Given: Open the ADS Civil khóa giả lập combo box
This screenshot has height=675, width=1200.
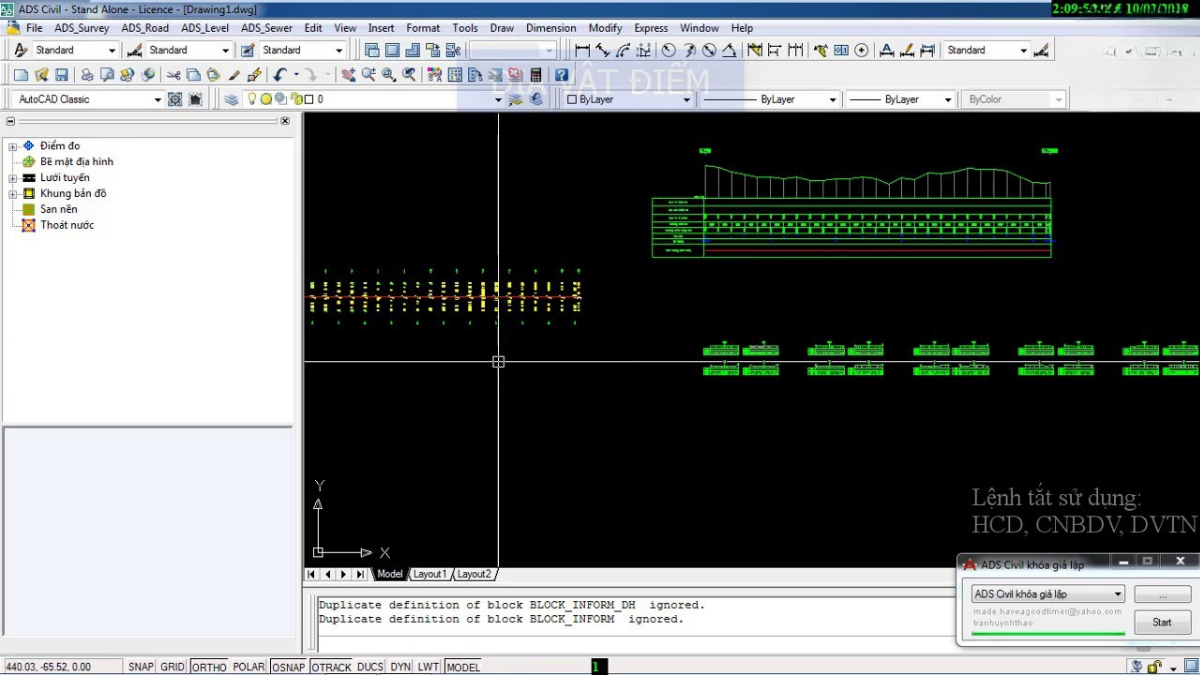Looking at the screenshot, I should pos(1047,594).
